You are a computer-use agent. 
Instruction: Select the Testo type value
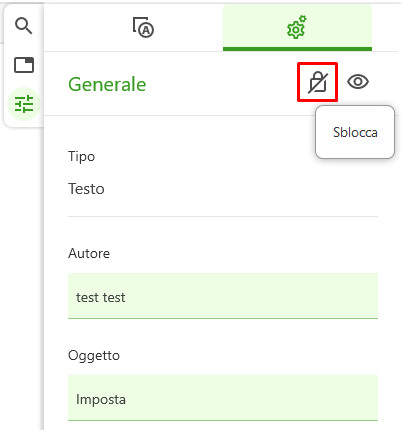(x=86, y=189)
